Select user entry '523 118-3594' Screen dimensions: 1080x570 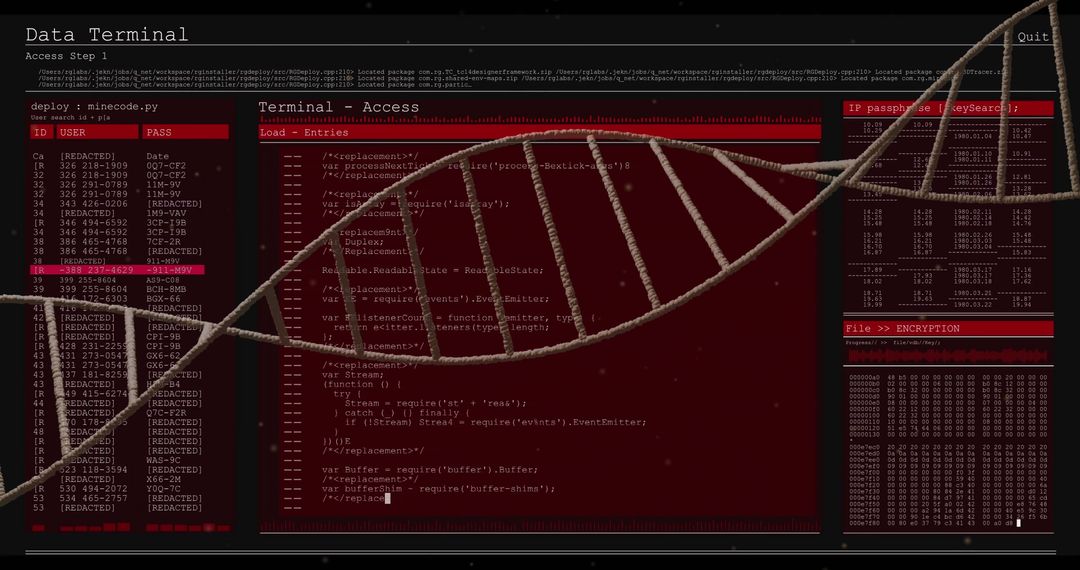pos(93,469)
